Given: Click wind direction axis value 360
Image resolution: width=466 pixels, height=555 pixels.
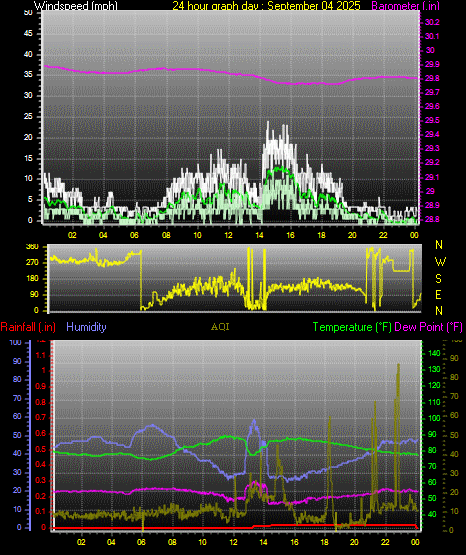Looking at the screenshot, I should 32,247.
